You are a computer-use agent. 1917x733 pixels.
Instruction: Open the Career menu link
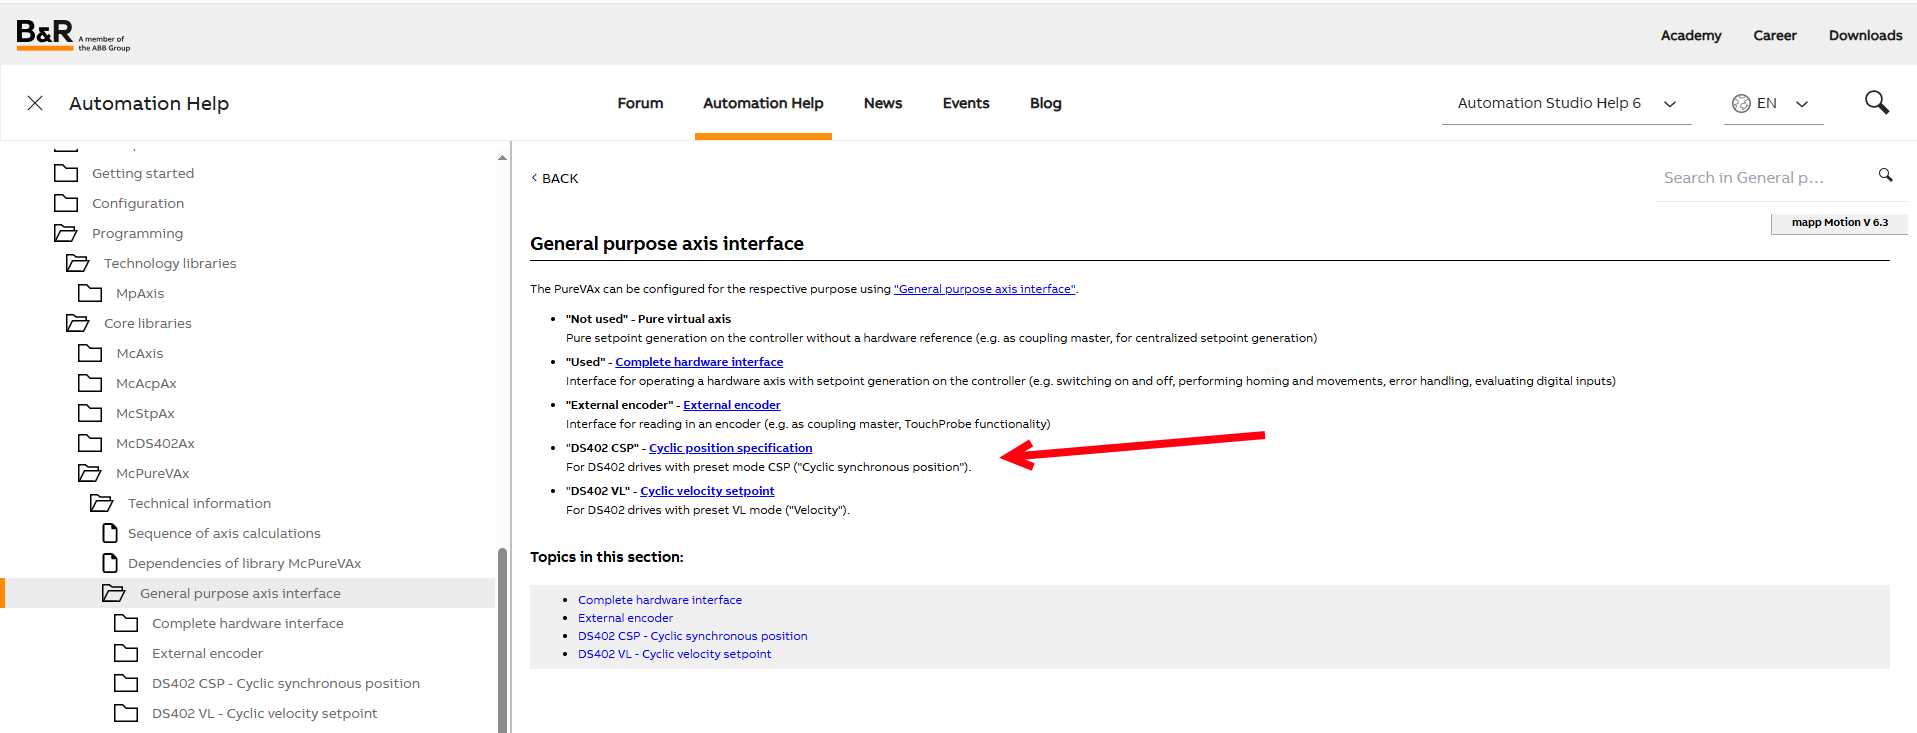[x=1775, y=35]
